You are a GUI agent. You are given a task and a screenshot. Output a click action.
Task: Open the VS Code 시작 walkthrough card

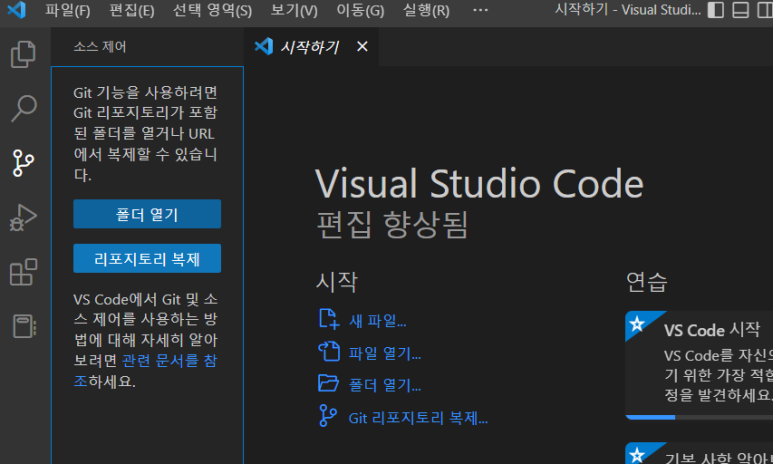tap(699, 365)
